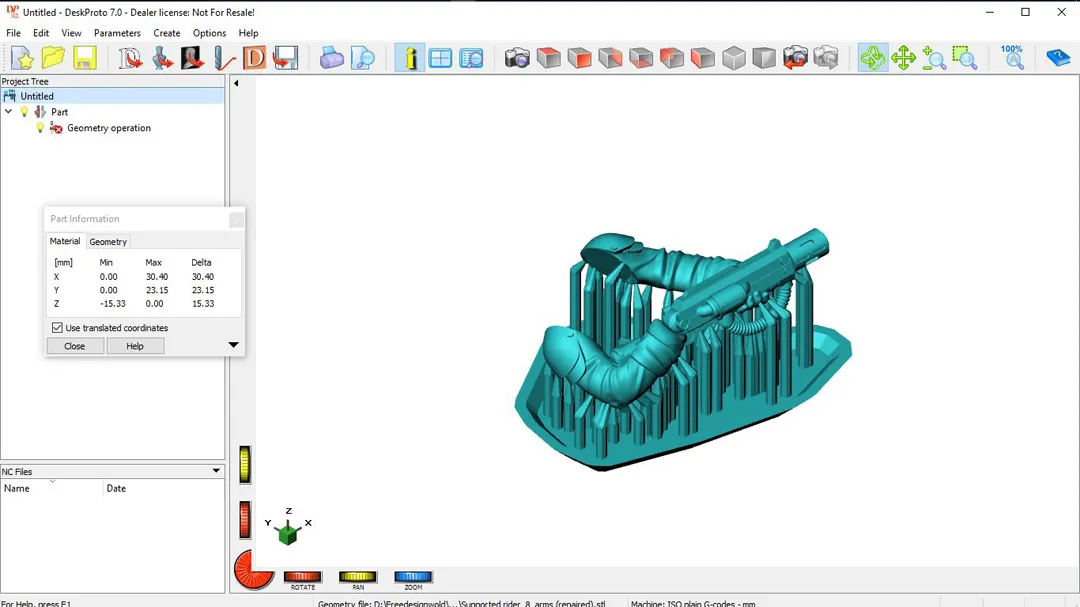Select the dark gray cube view
The height and width of the screenshot is (607, 1080).
764,58
